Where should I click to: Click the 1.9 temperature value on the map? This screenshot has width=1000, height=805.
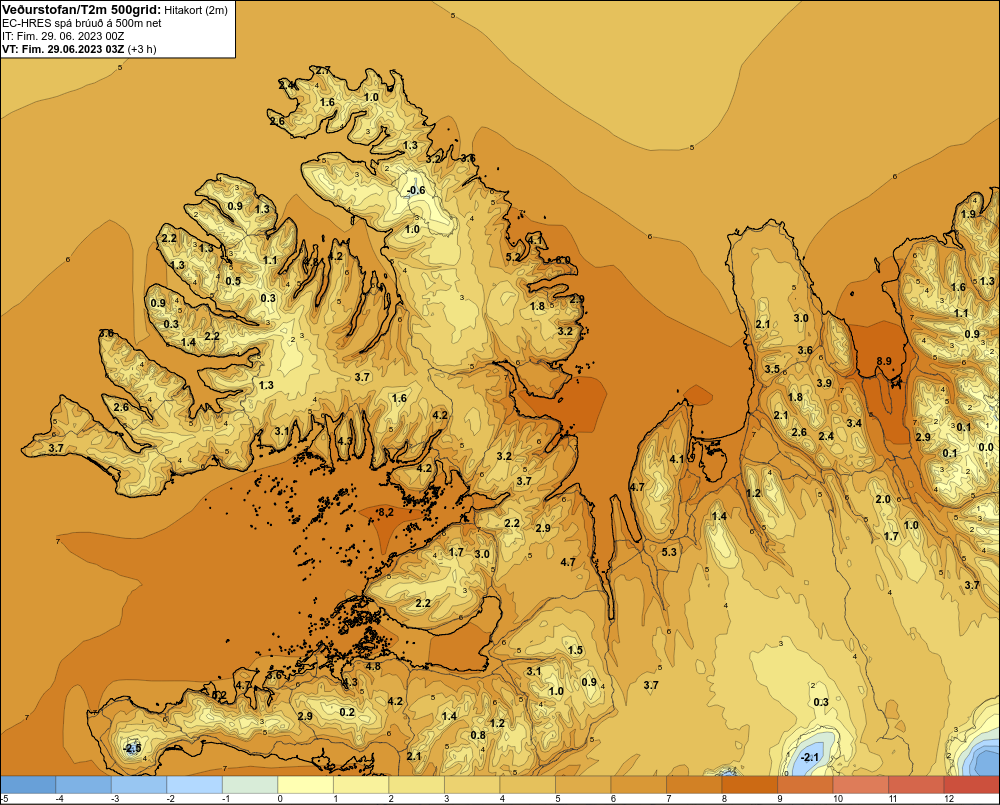[x=968, y=214]
